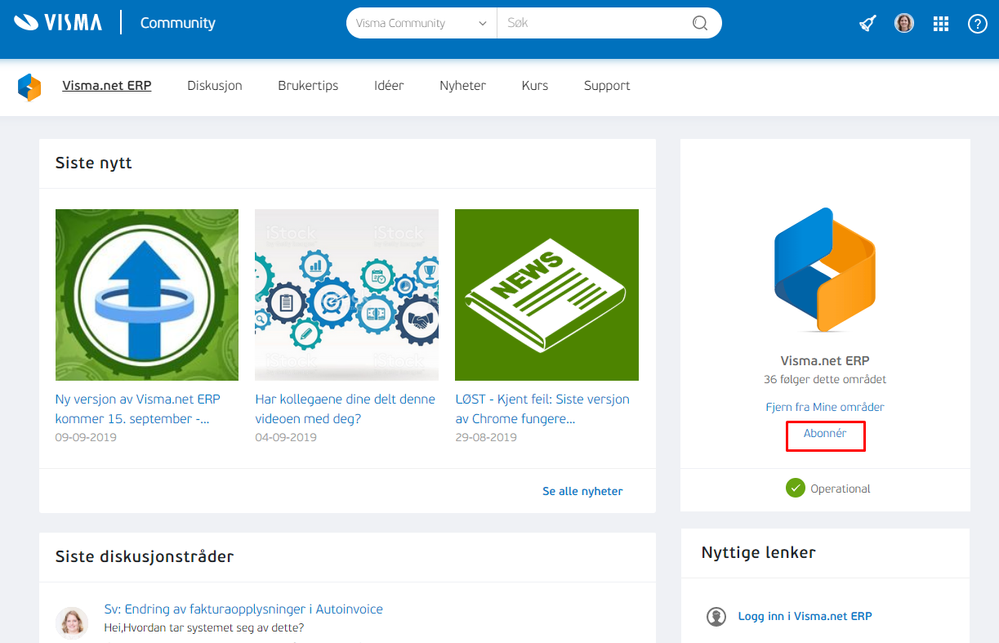
Task: Click the Abonnér subscribe link
Action: (824, 433)
